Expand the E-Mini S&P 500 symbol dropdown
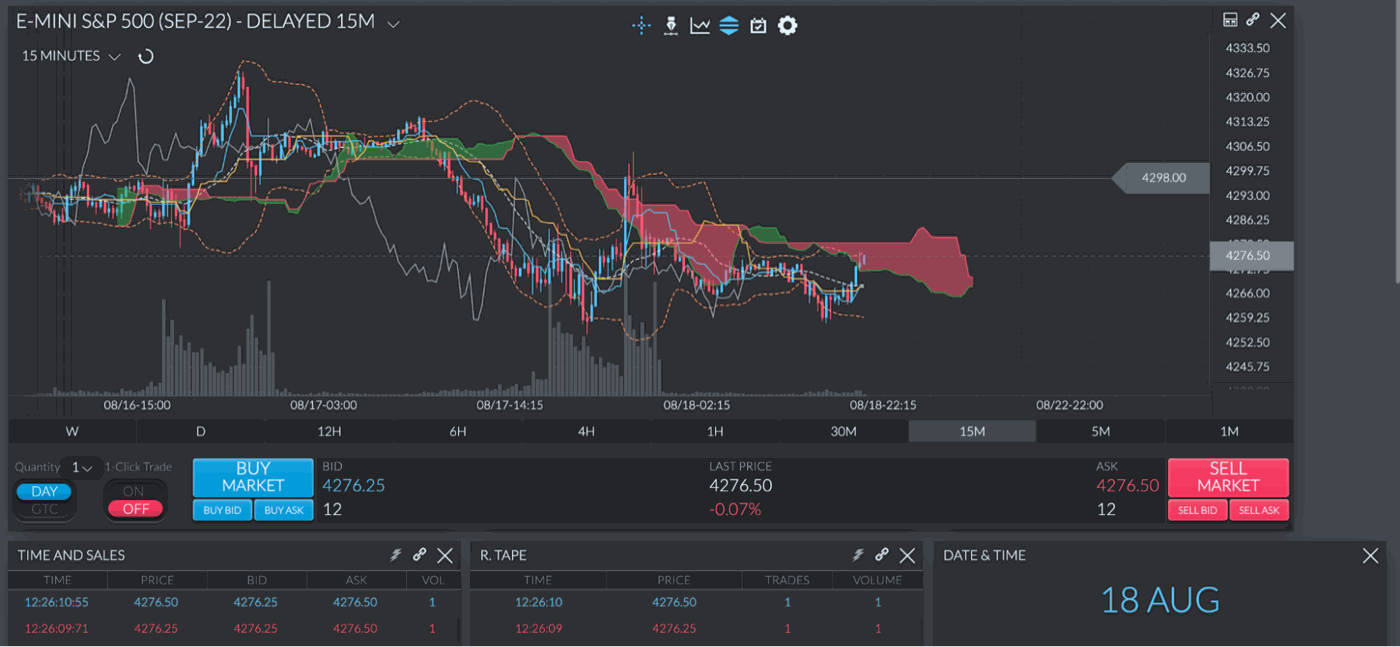The width and height of the screenshot is (1400, 647). click(x=394, y=24)
